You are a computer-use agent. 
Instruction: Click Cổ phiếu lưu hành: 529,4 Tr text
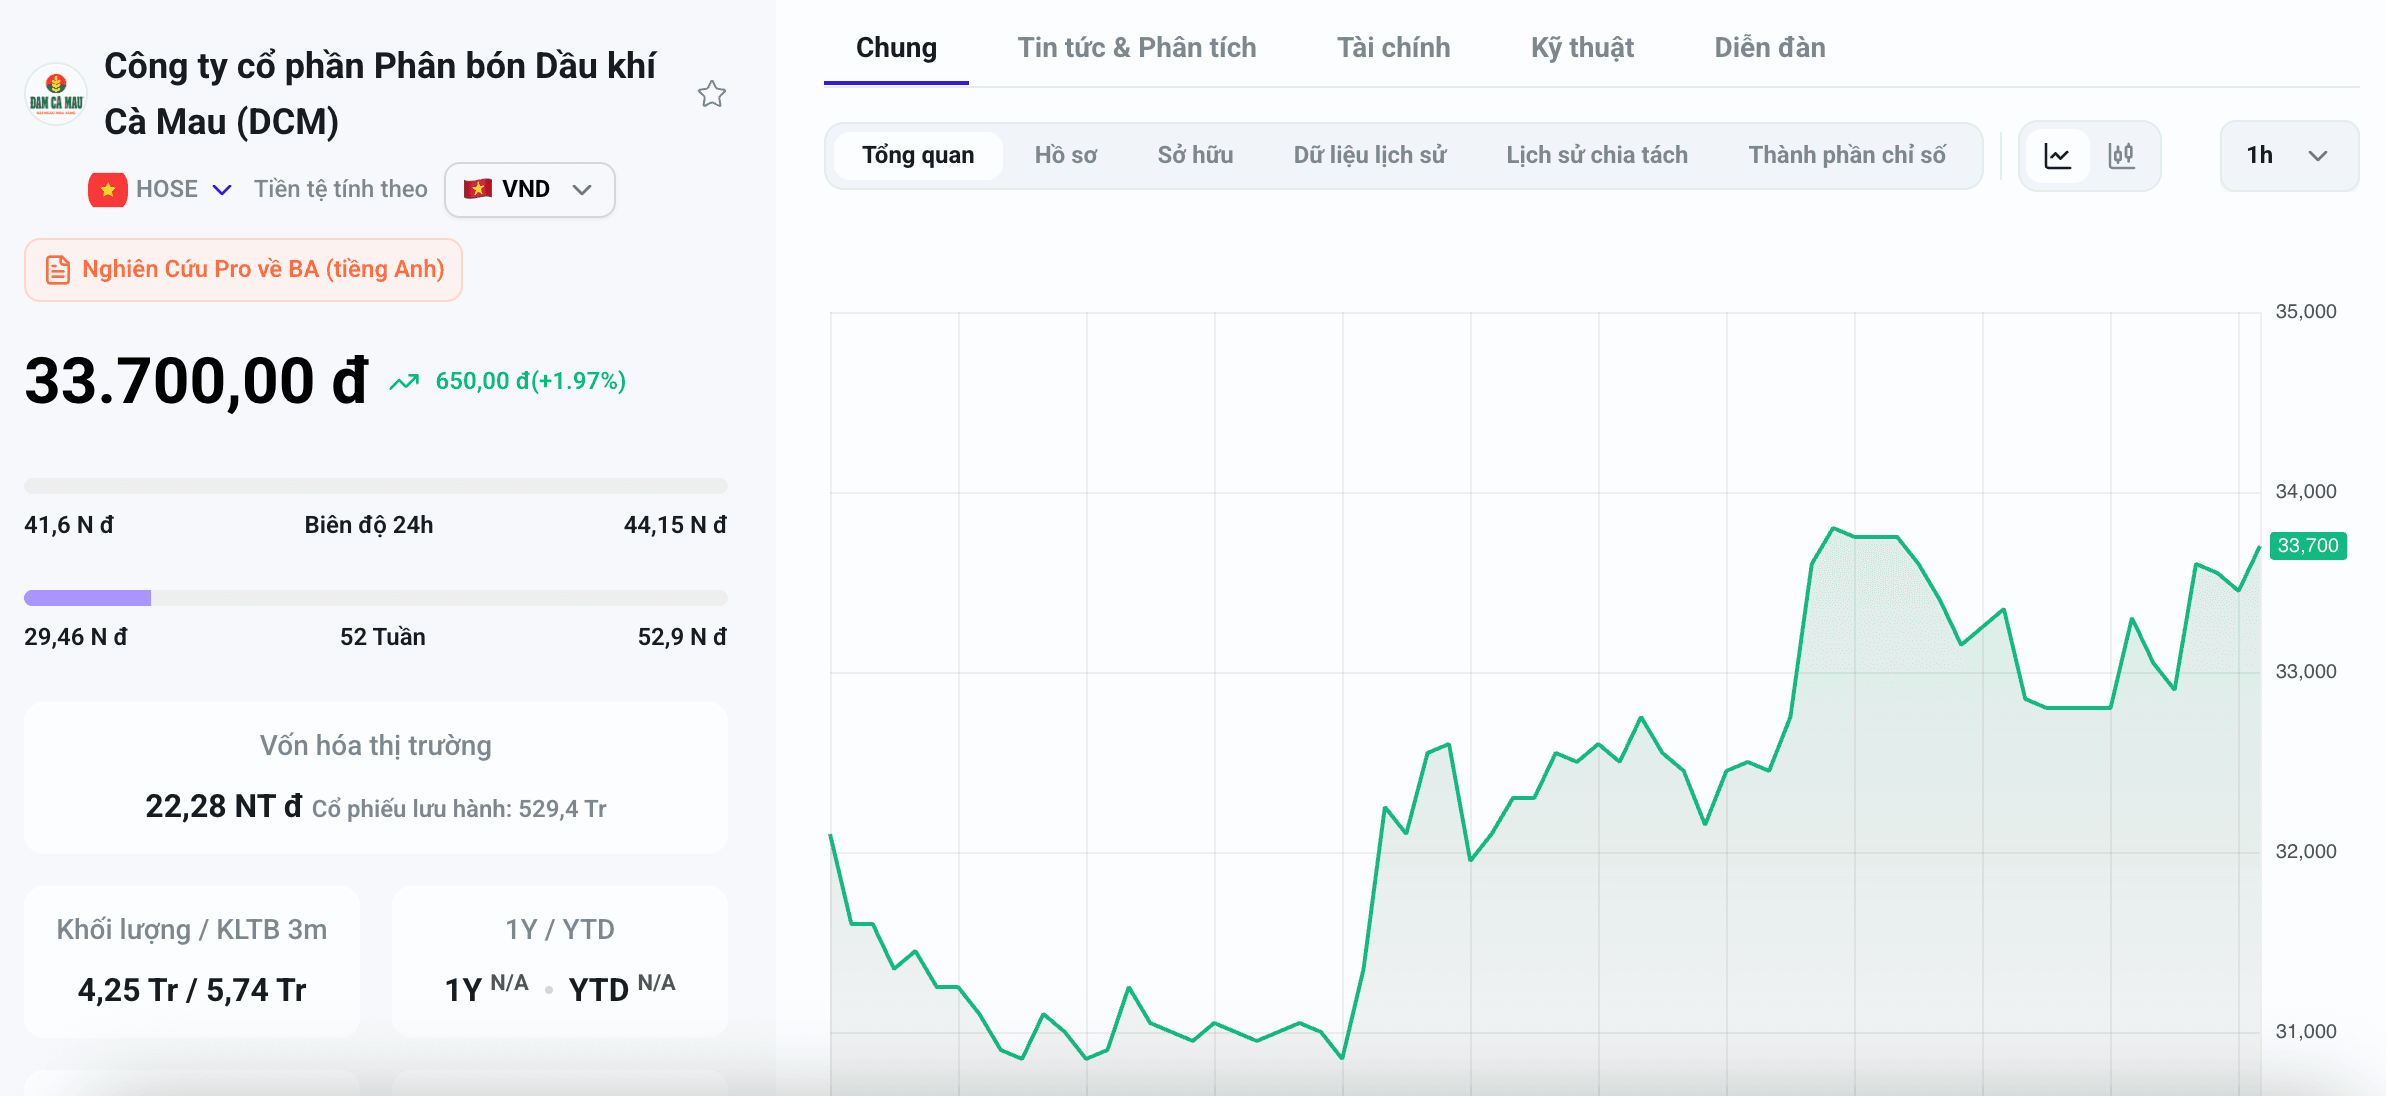pos(459,809)
